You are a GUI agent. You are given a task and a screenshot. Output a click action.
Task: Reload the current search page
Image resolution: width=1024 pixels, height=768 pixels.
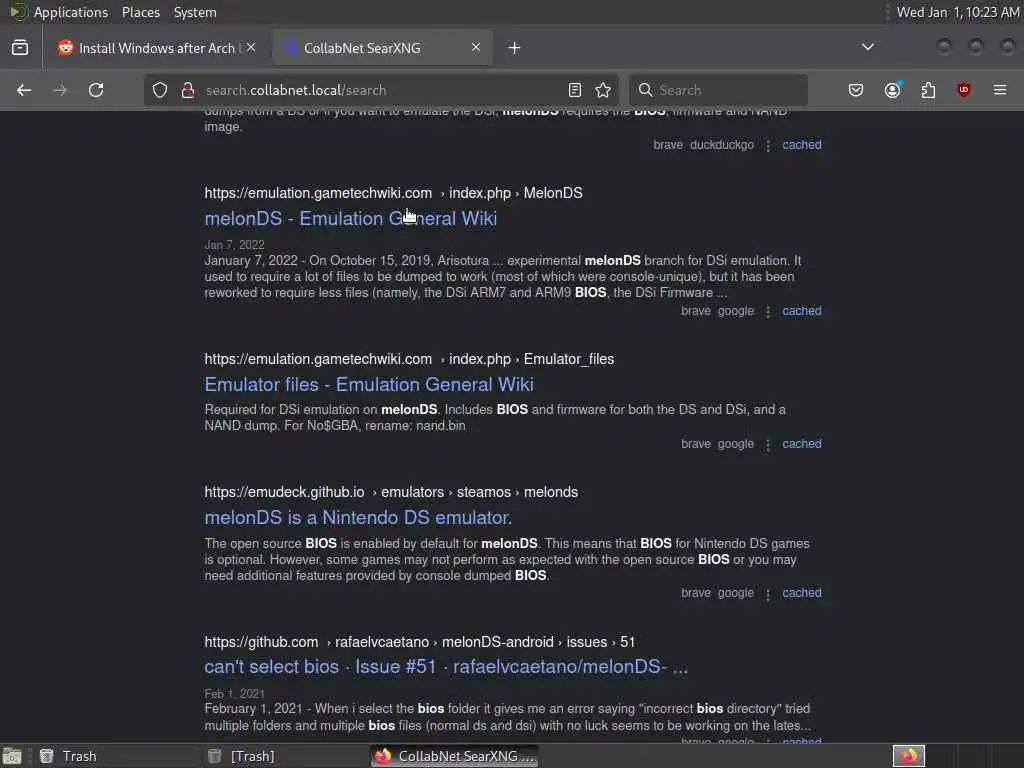(96, 90)
